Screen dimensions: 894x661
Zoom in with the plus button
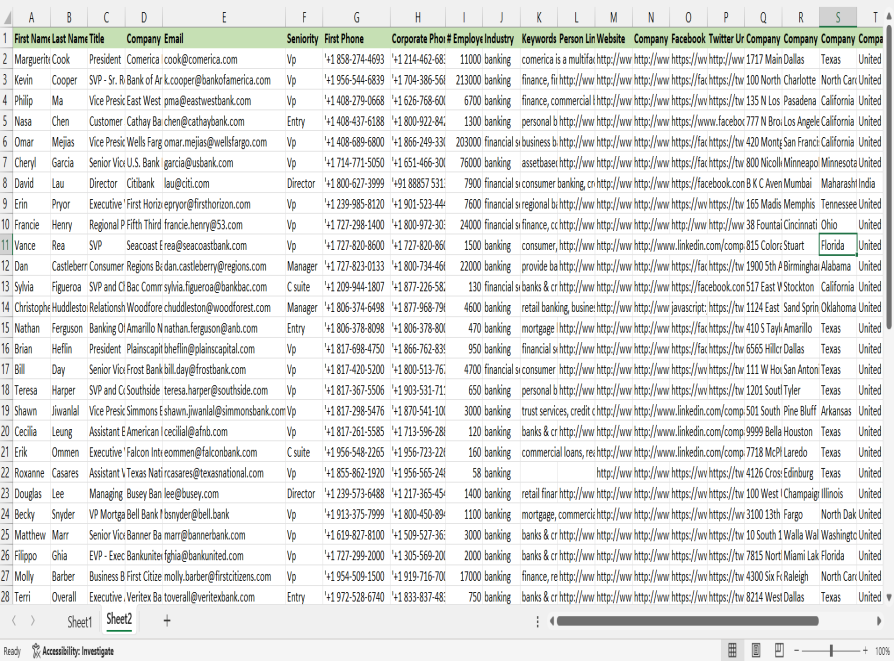tap(865, 651)
